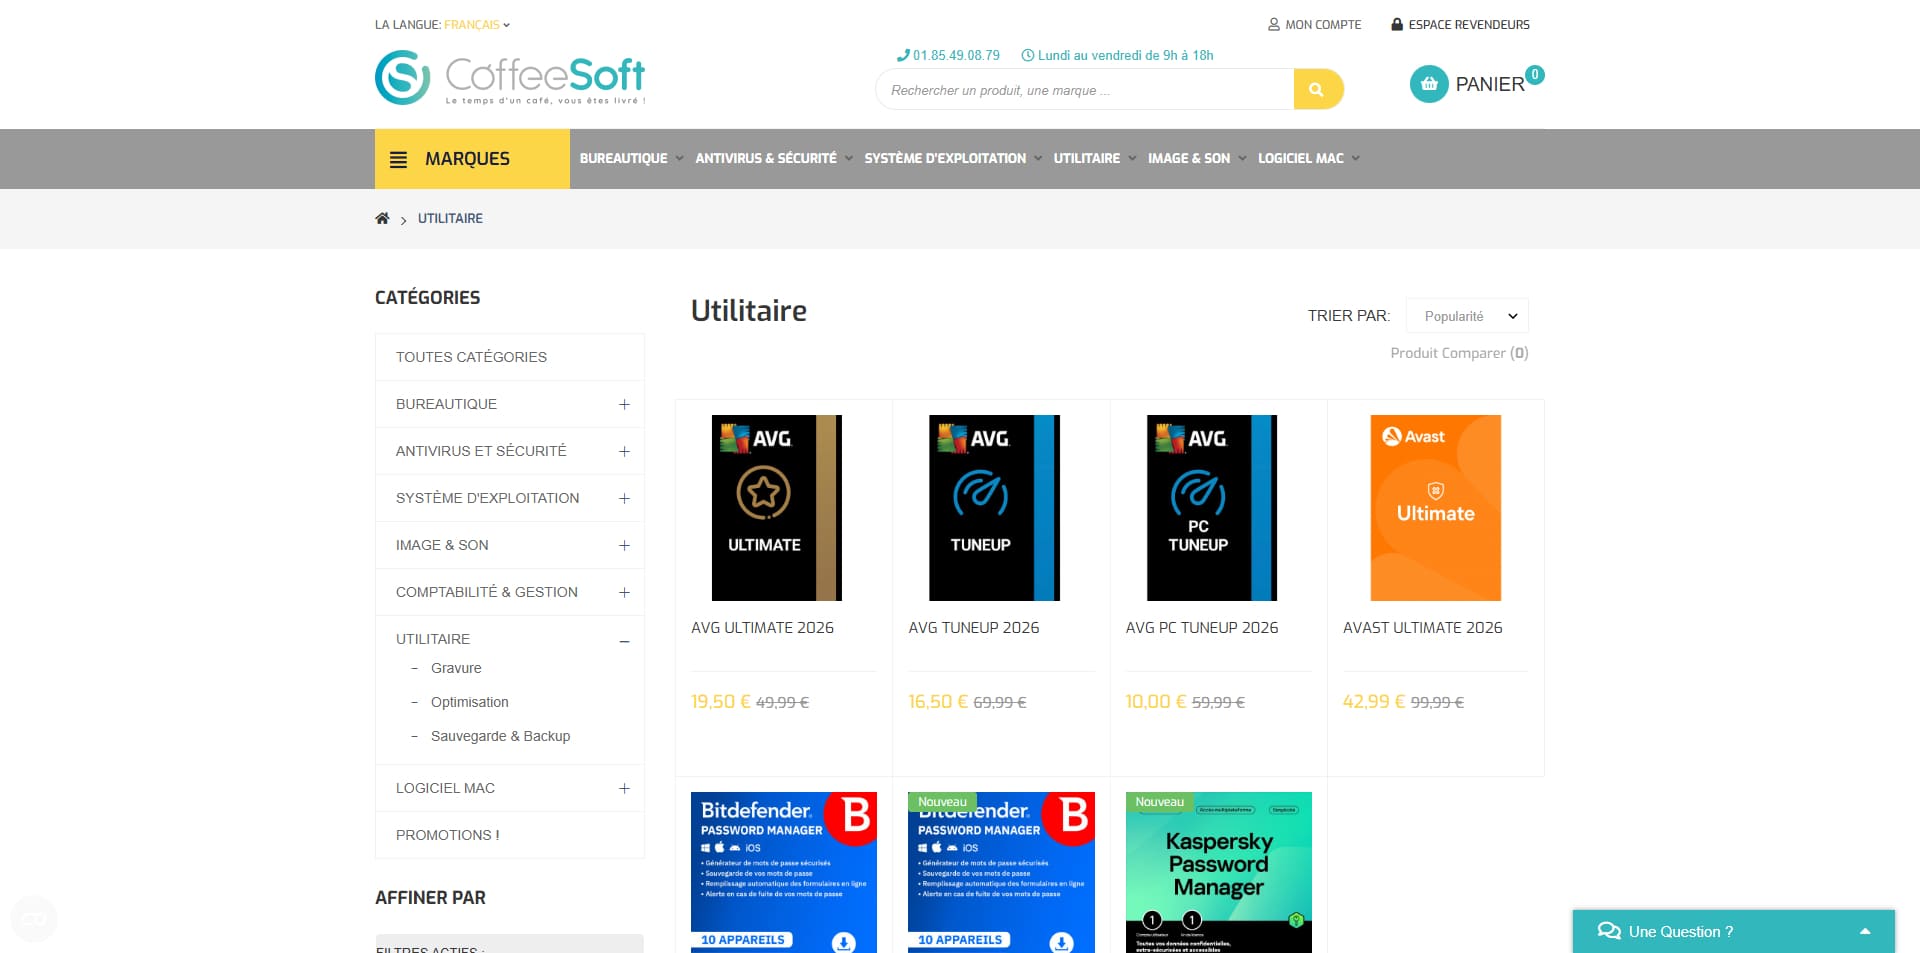Viewport: 1920px width, 953px height.
Task: Focus the product search field
Action: click(1085, 90)
